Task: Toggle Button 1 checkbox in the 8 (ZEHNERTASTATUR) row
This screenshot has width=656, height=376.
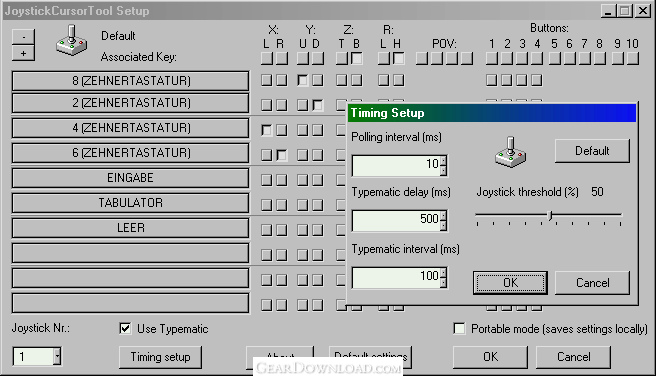Action: [x=492, y=80]
